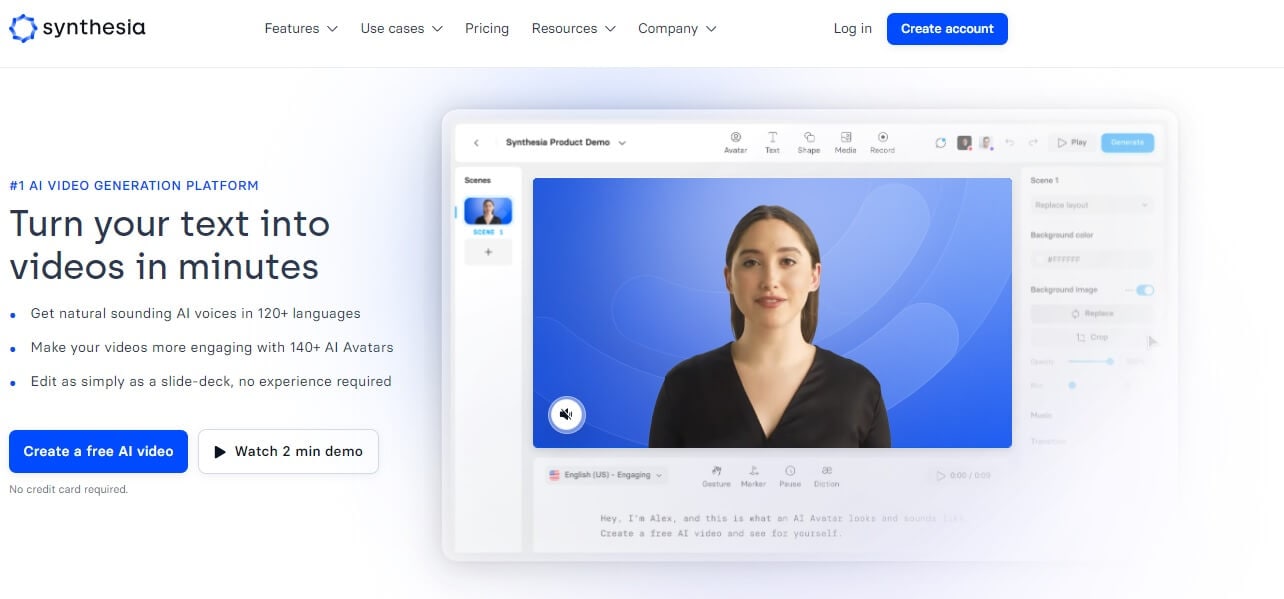Click the second collaborator avatar icon
Screen dimensions: 1284x599
coord(985,143)
